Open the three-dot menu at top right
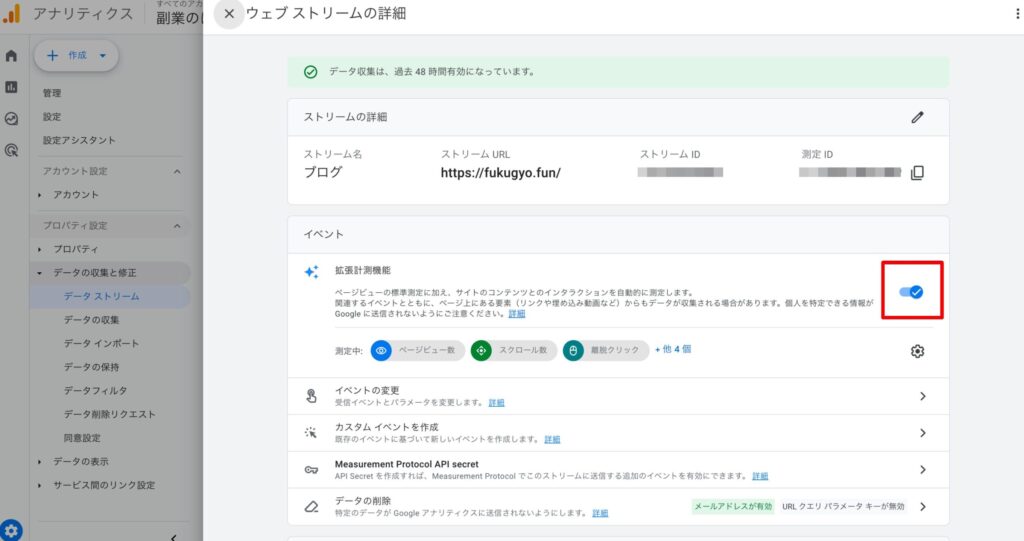Screen dimensions: 1024x541 1016,14
